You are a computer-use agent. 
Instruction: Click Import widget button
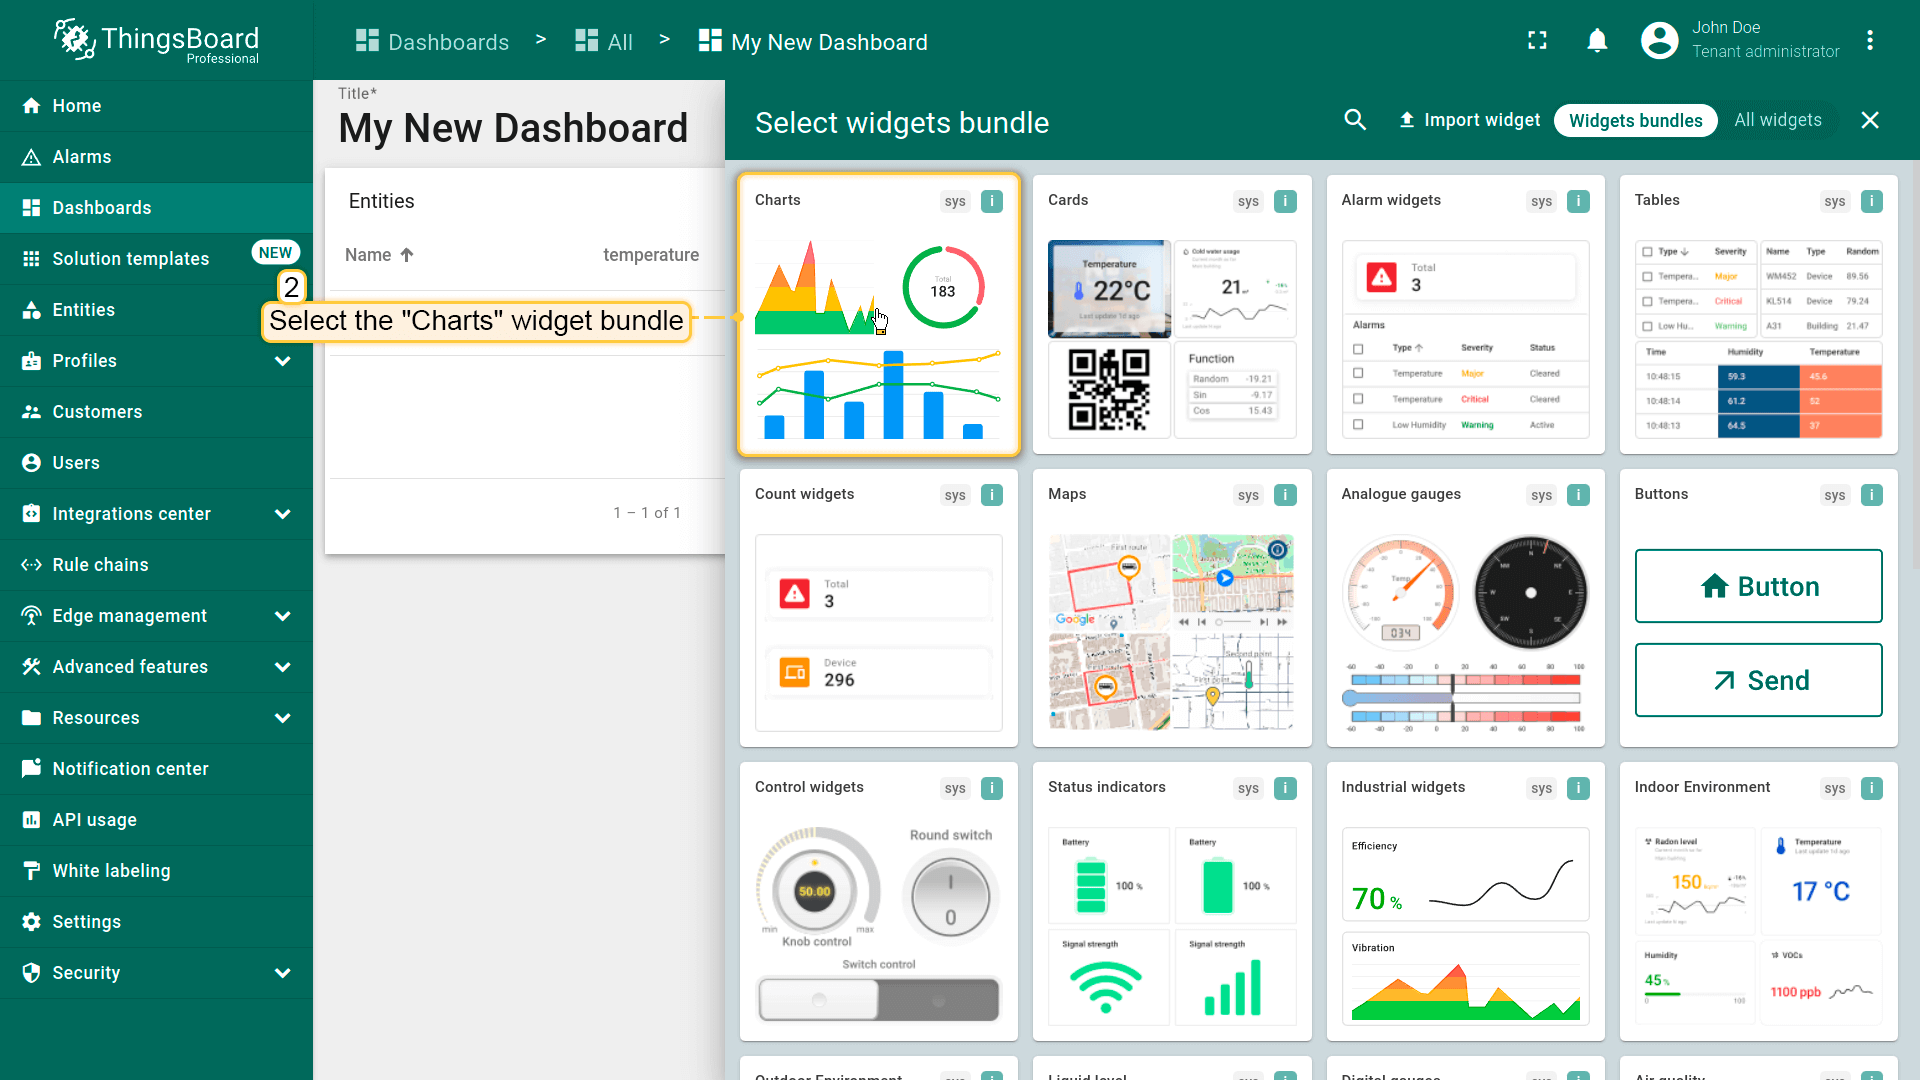point(1469,120)
